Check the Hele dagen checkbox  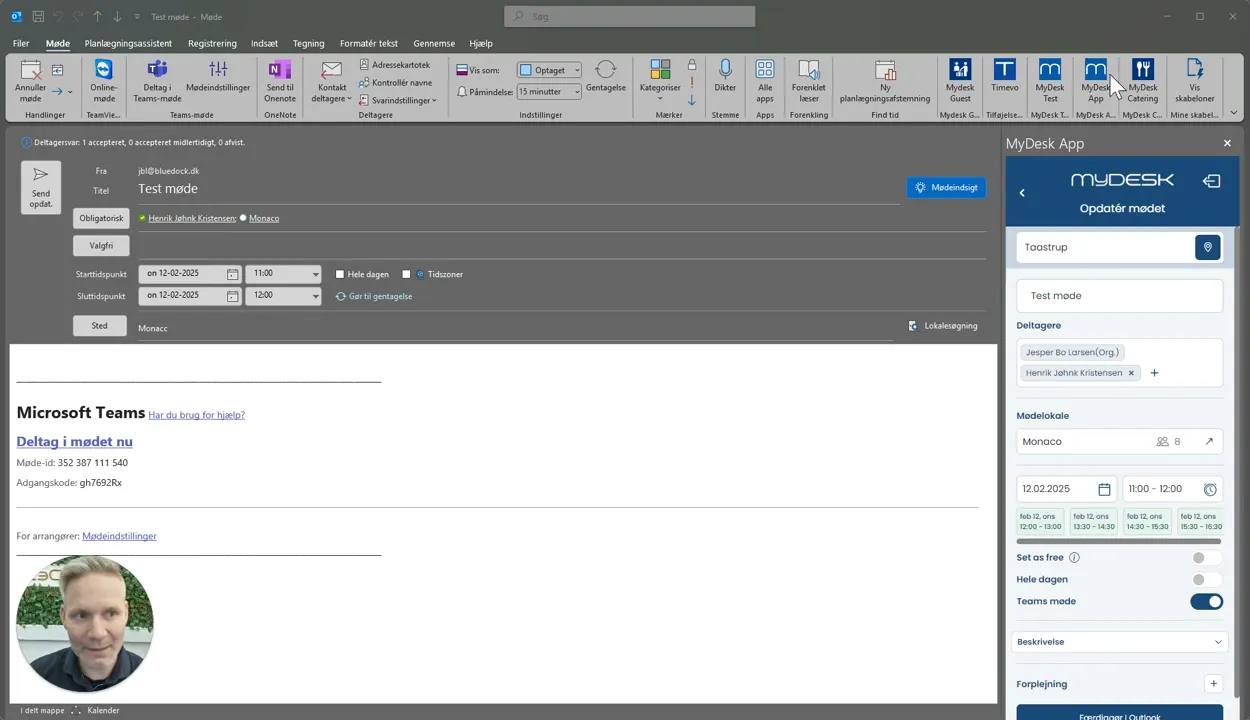340,274
